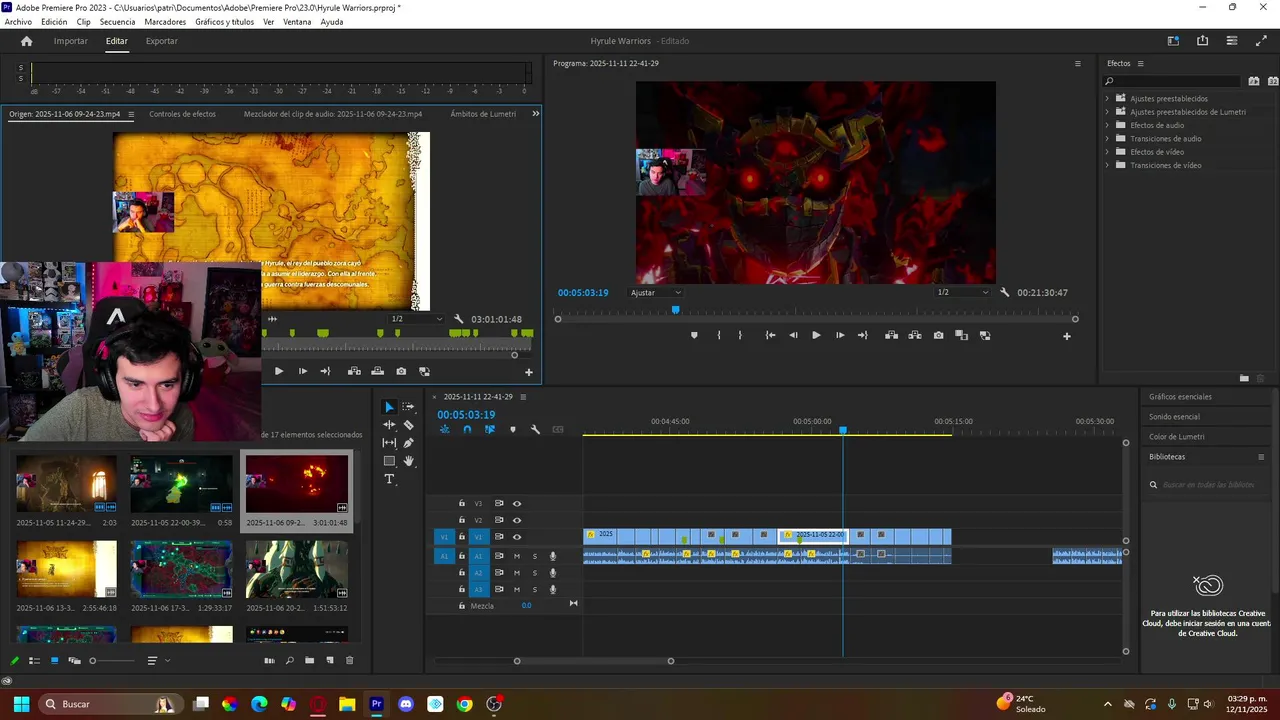This screenshot has height=720, width=1280.
Task: Delete selected item in Project panel
Action: [x=349, y=661]
